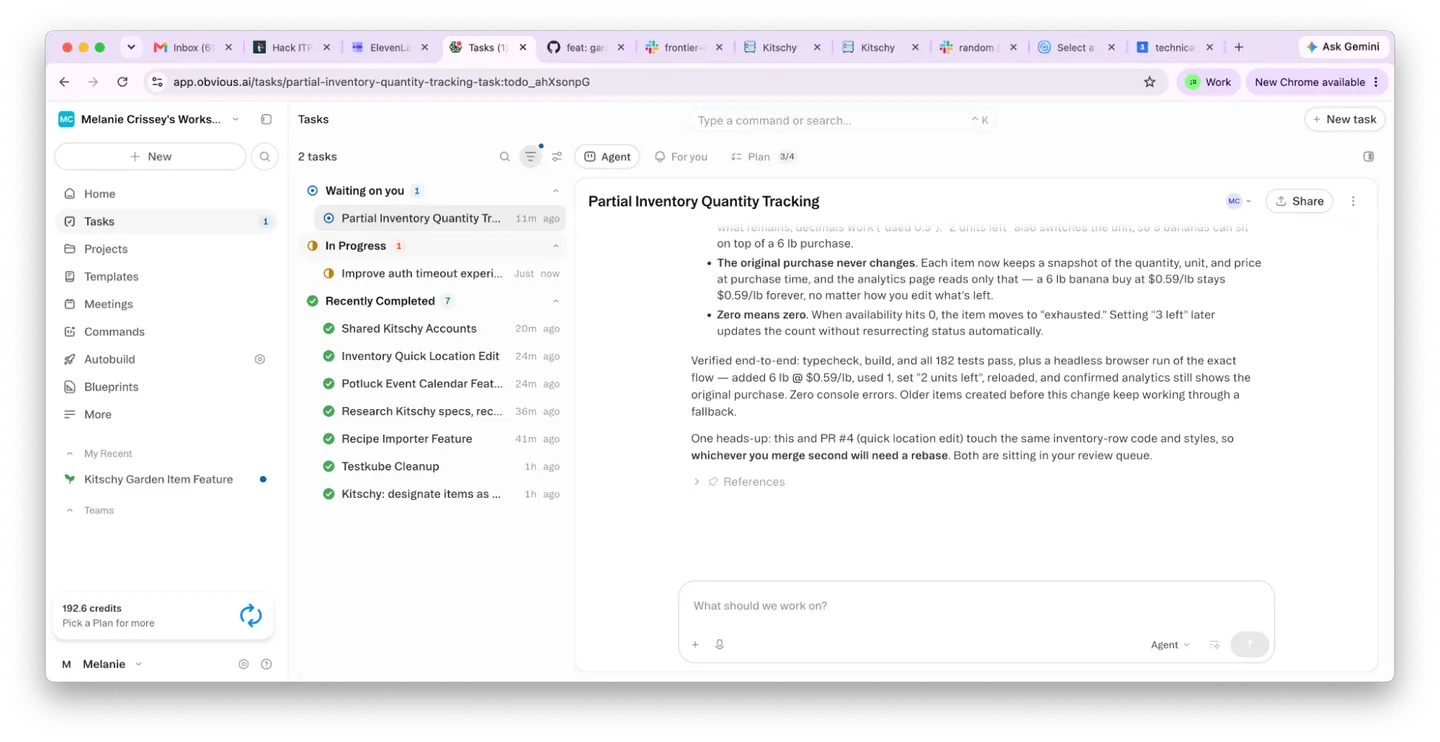Screen dimensions: 1440x742
Task: Click New Chrome available button
Action: (1317, 82)
